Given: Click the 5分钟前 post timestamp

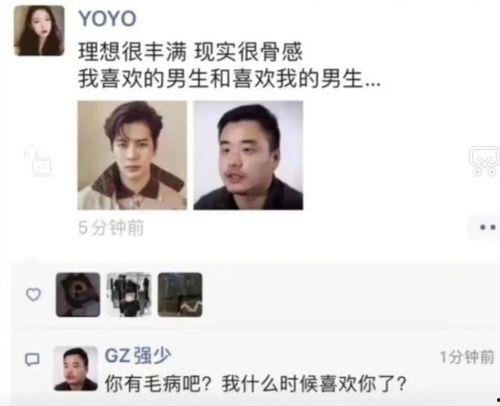Looking at the screenshot, I should (111, 228).
